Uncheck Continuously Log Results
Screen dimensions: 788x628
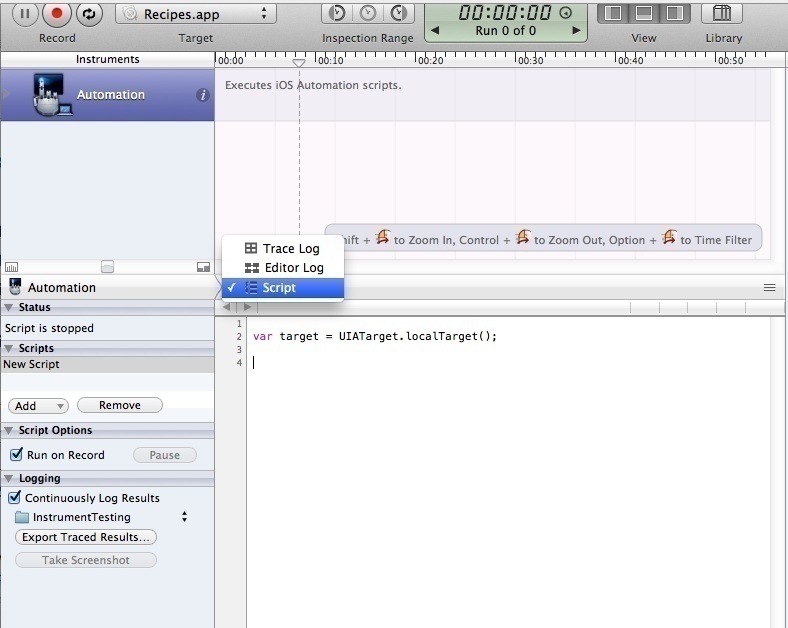click(15, 497)
